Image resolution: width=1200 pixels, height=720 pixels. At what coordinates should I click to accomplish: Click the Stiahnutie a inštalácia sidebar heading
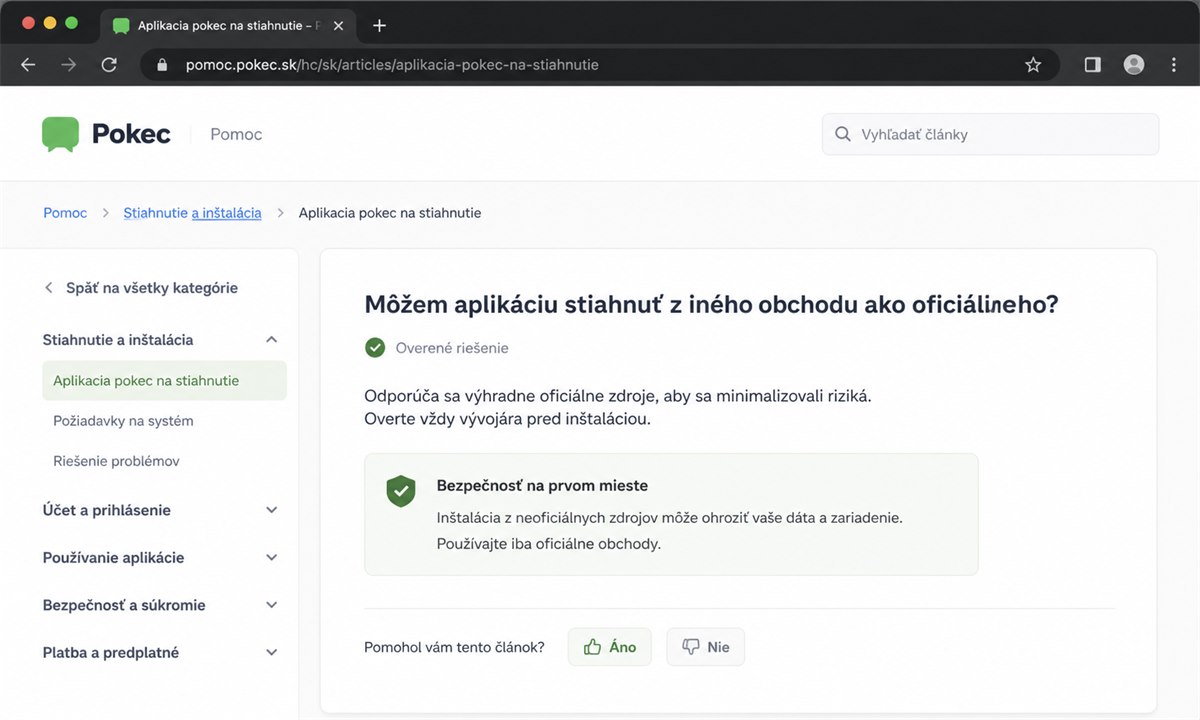tap(118, 340)
